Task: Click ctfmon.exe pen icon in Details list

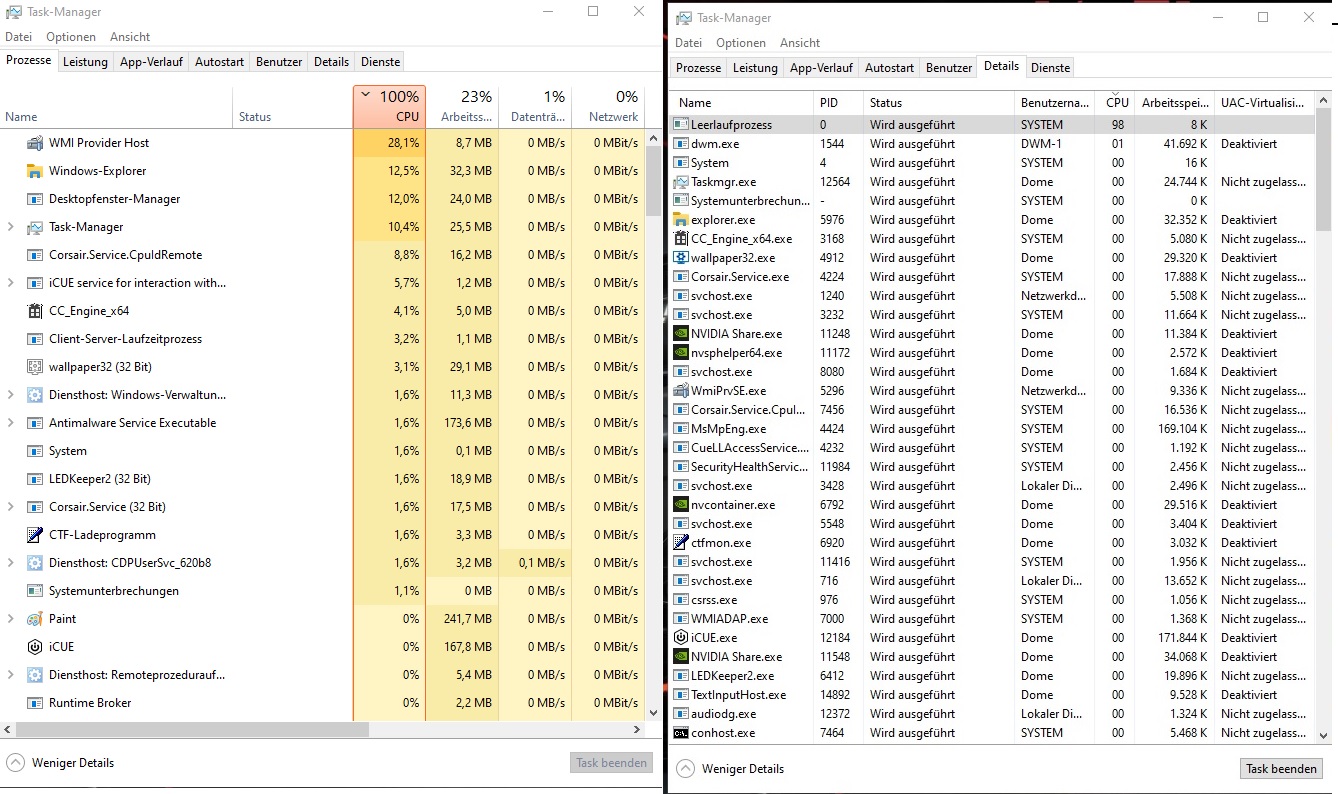Action: tap(681, 543)
